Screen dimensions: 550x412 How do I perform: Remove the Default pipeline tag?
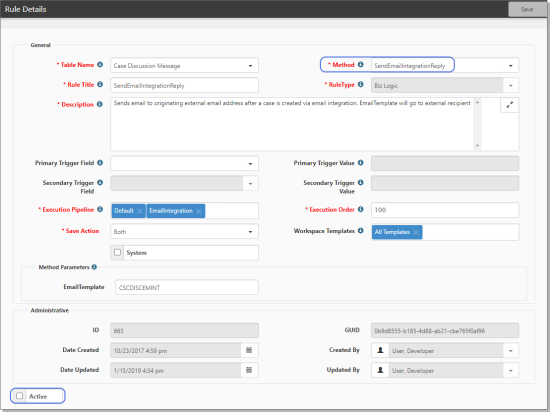tap(140, 211)
